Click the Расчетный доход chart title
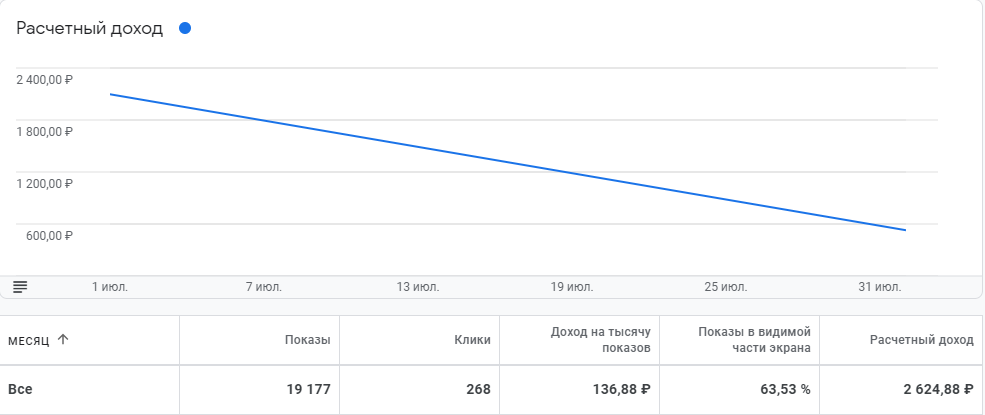 [x=89, y=28]
